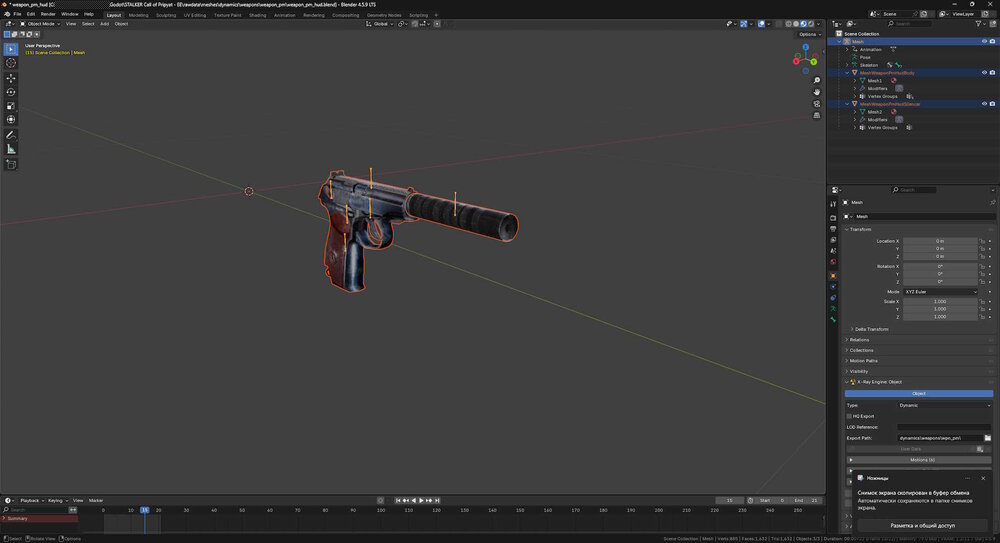Hide the top Mesh armature in outliner
1000x543 pixels.
[x=984, y=41]
